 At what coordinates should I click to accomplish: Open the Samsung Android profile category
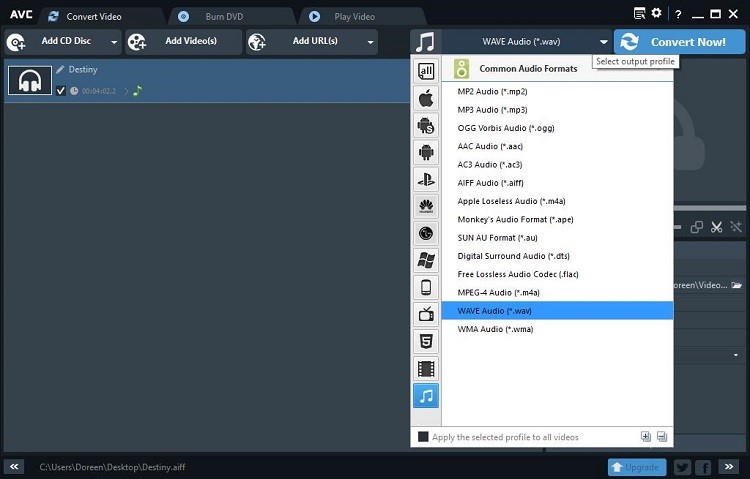click(426, 125)
